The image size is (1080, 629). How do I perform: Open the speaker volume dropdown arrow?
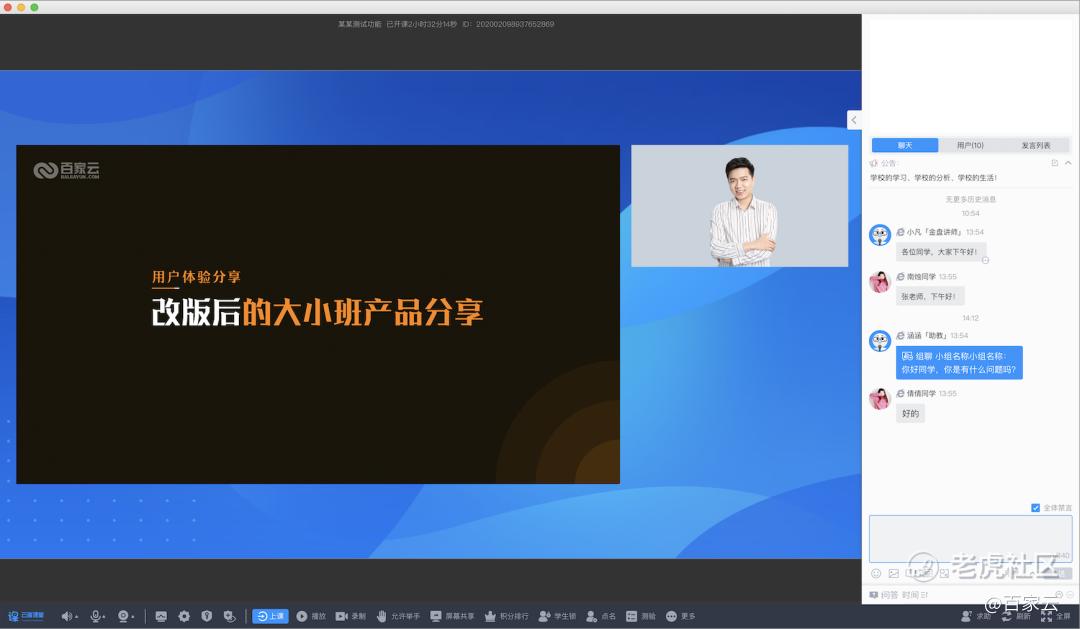(78, 617)
